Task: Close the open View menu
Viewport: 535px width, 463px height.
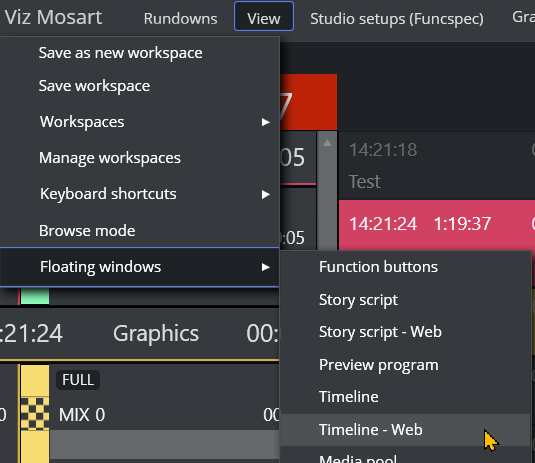Action: point(264,16)
